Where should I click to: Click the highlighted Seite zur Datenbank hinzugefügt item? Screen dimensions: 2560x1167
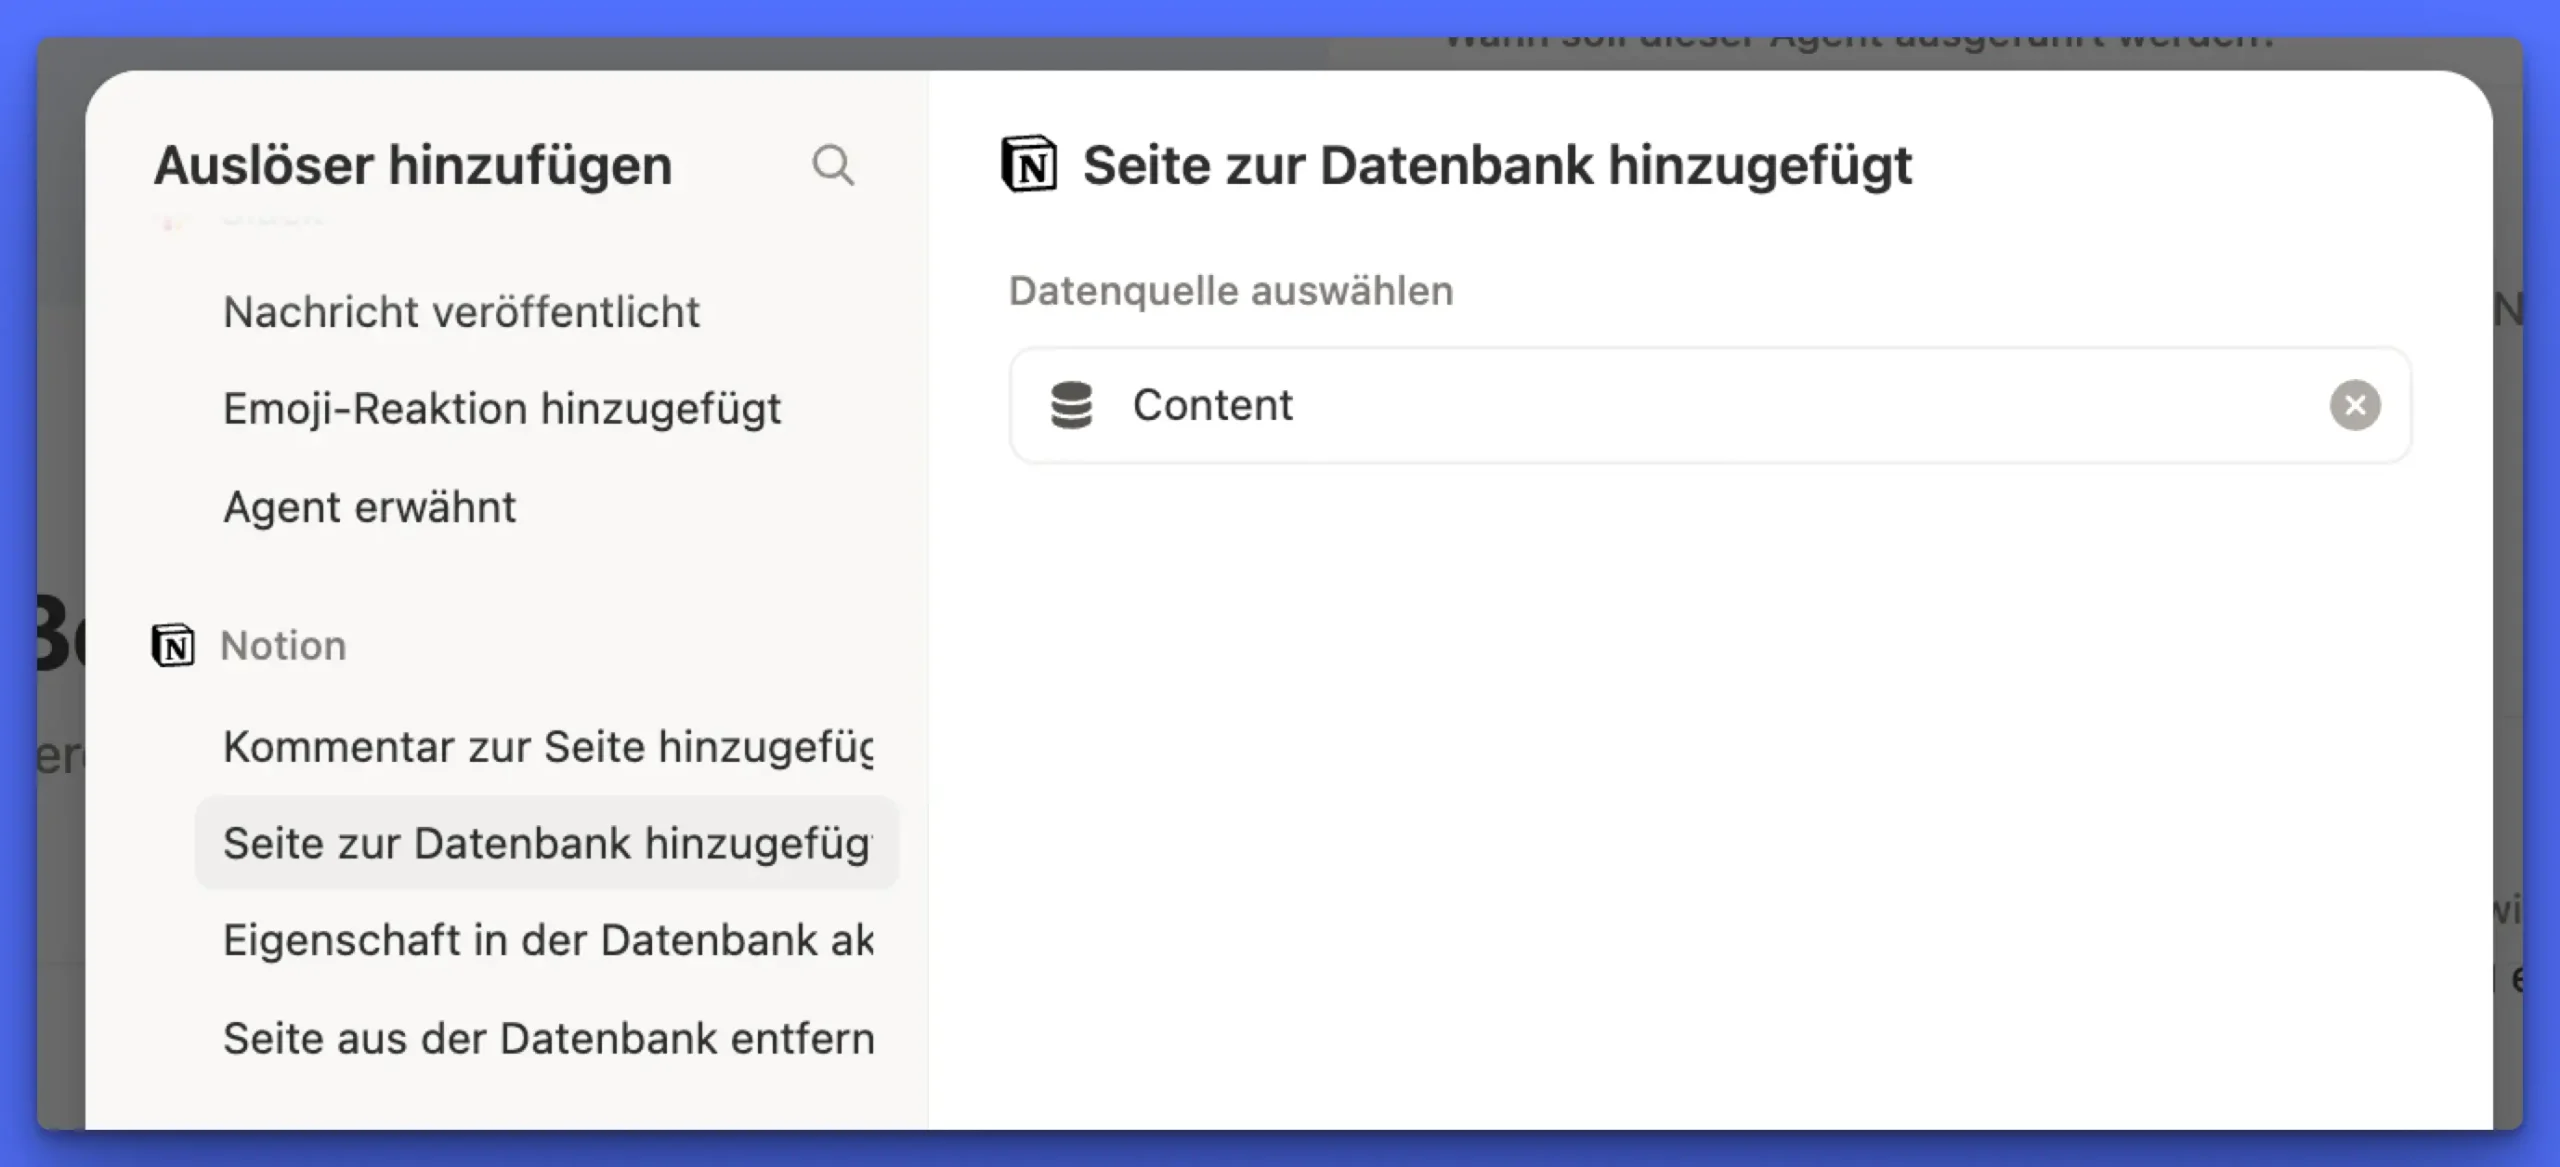[547, 843]
